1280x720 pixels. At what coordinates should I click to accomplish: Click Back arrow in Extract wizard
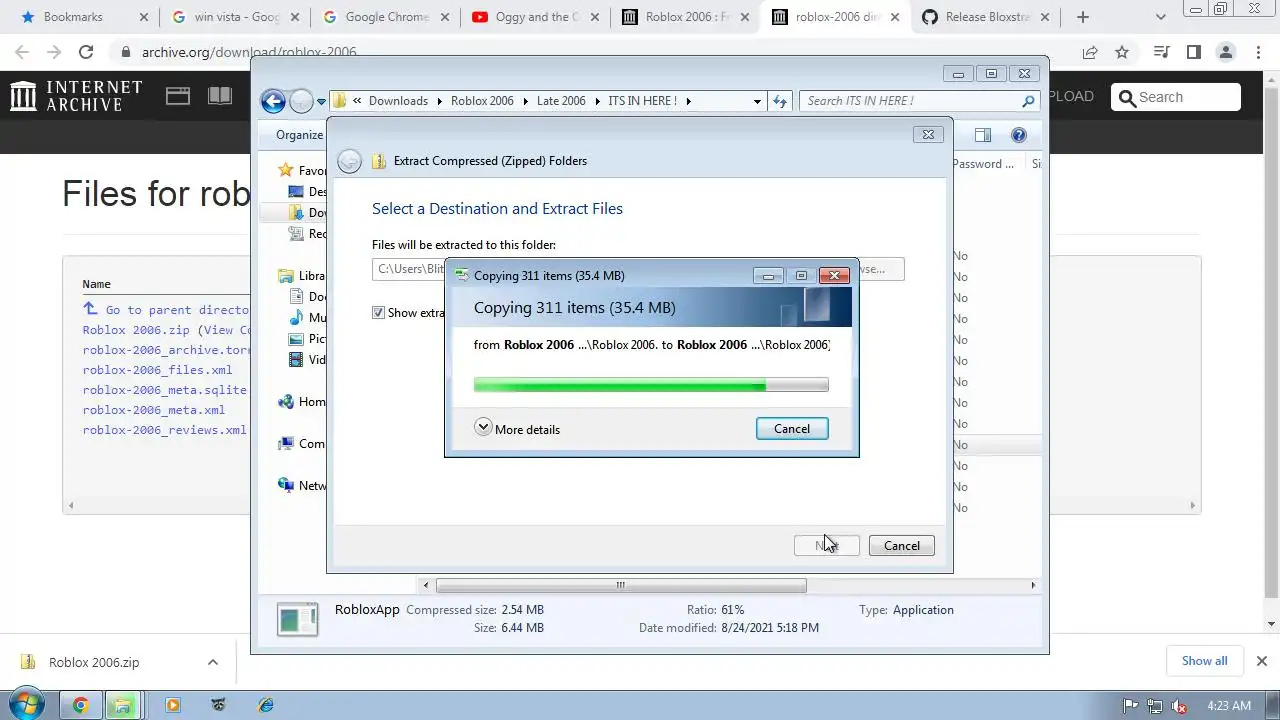349,161
